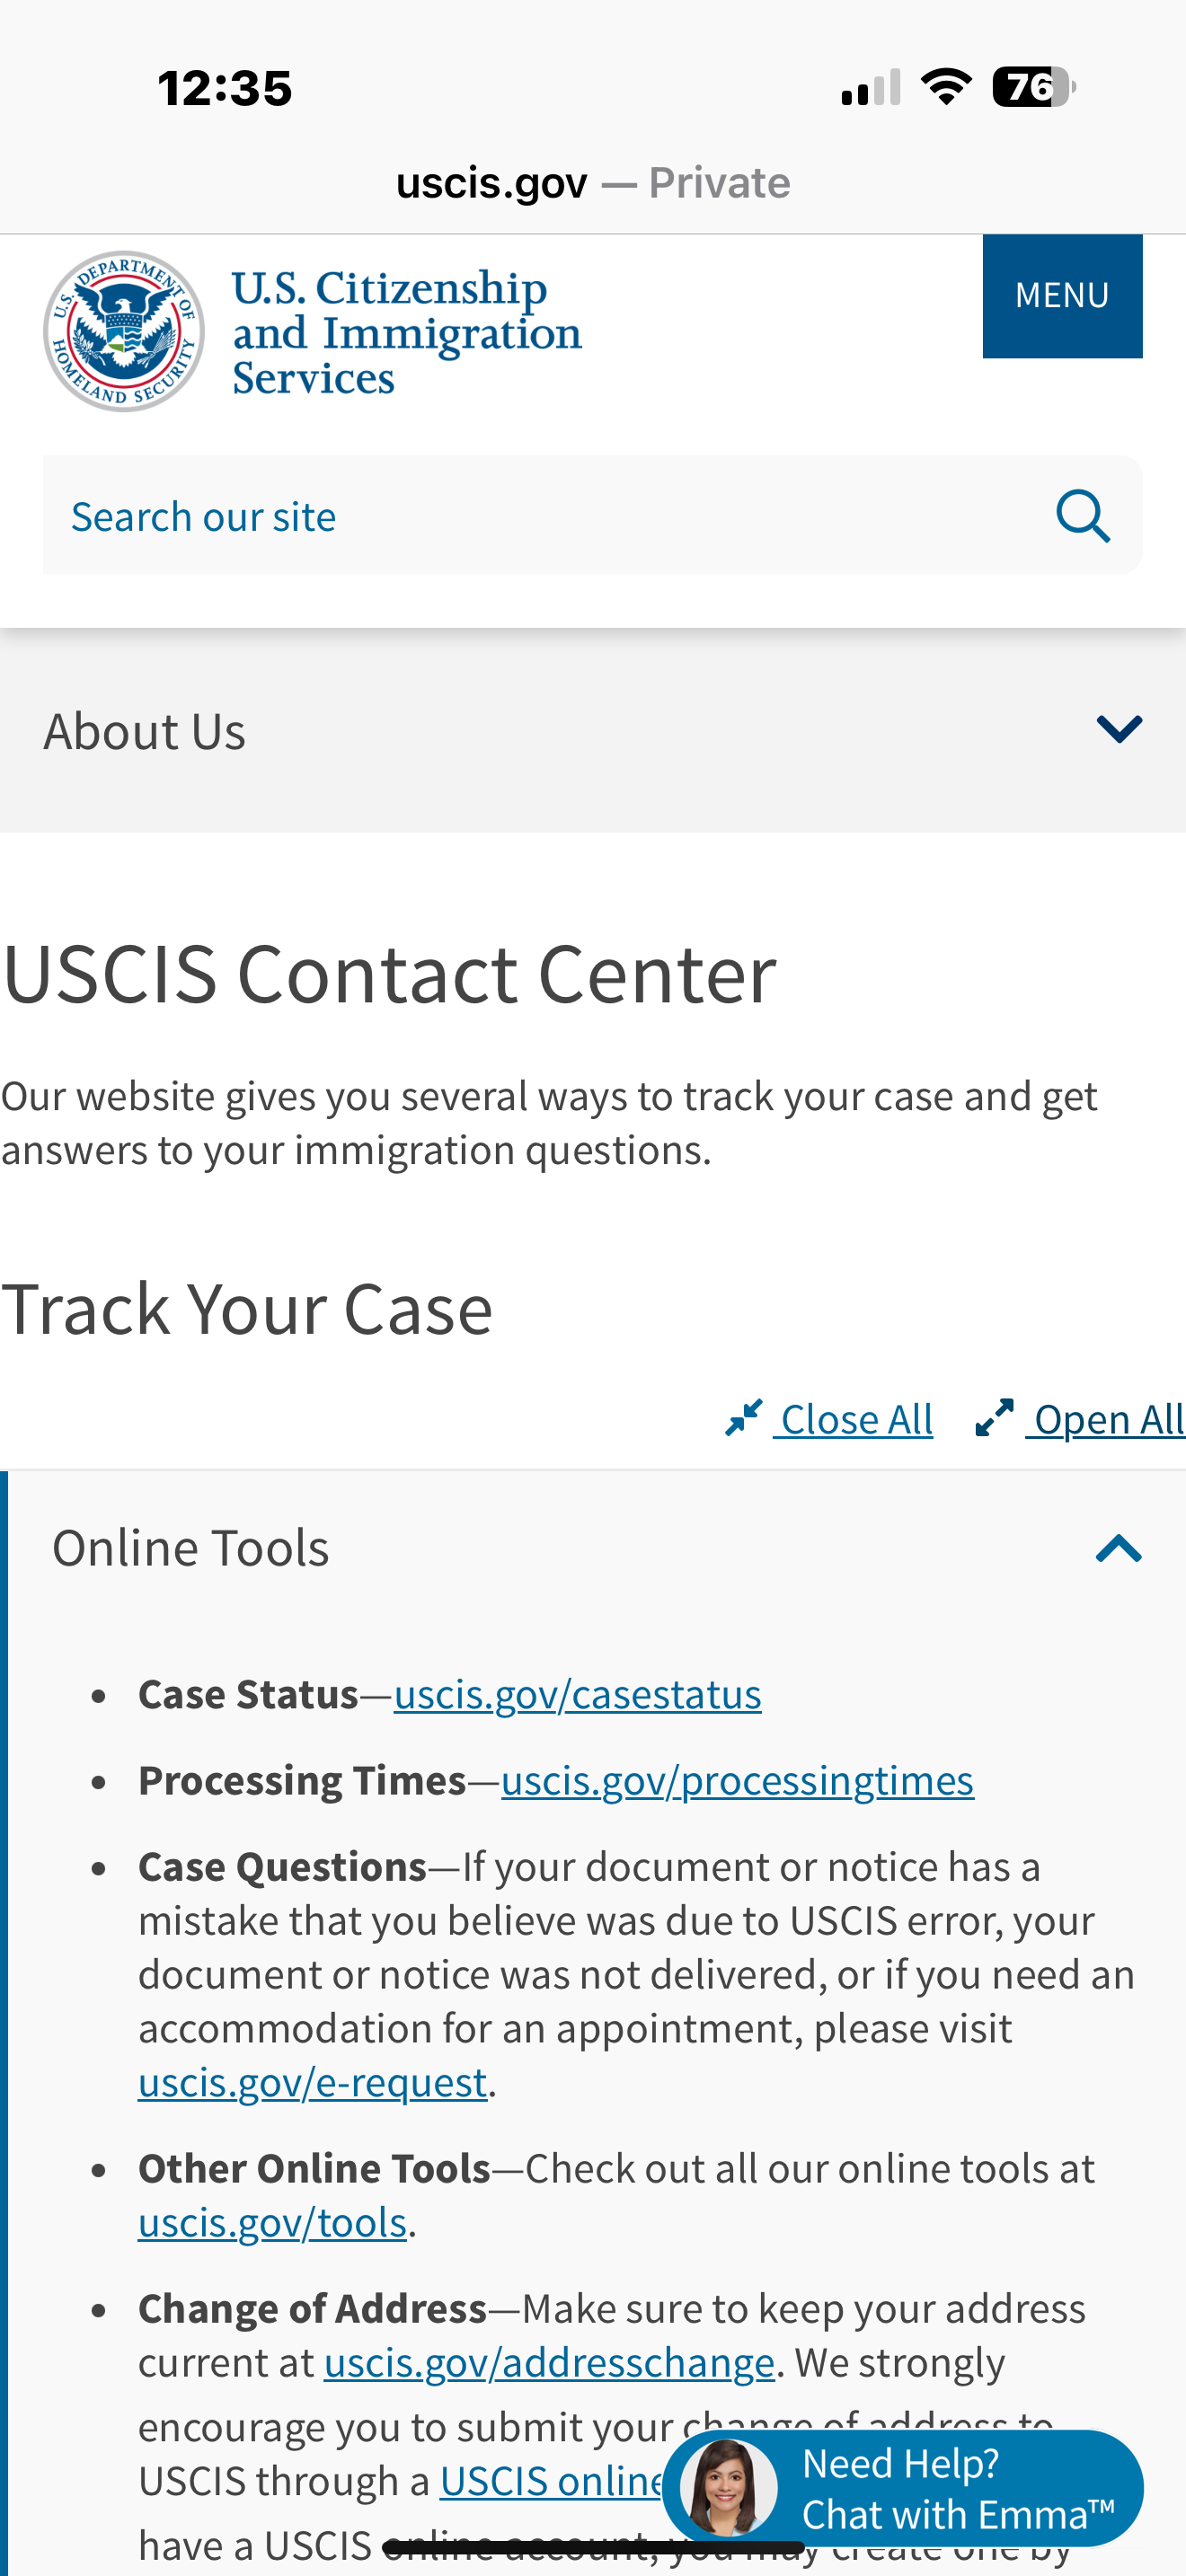Open the uscis.gov/casestatus link
The width and height of the screenshot is (1186, 2576).
click(x=577, y=1695)
